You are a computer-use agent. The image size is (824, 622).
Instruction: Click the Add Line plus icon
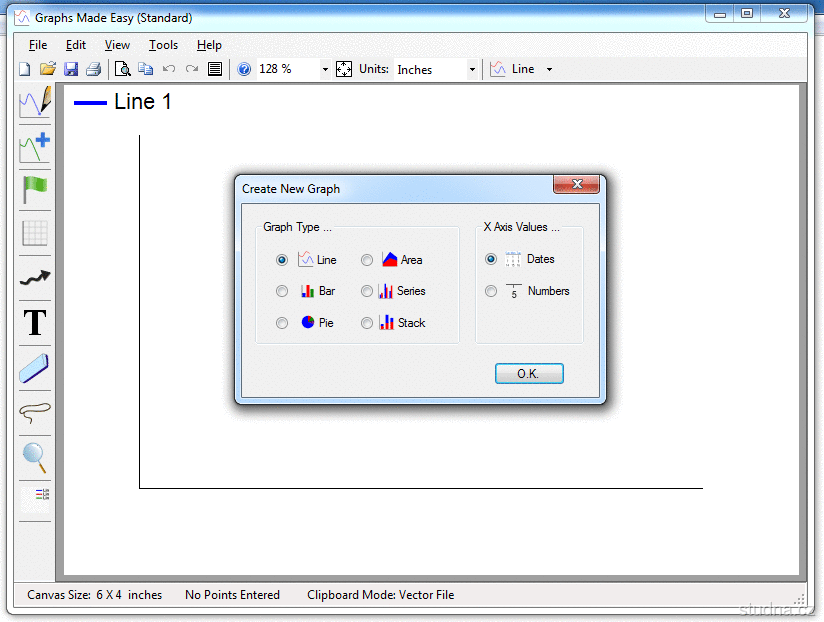tap(35, 148)
